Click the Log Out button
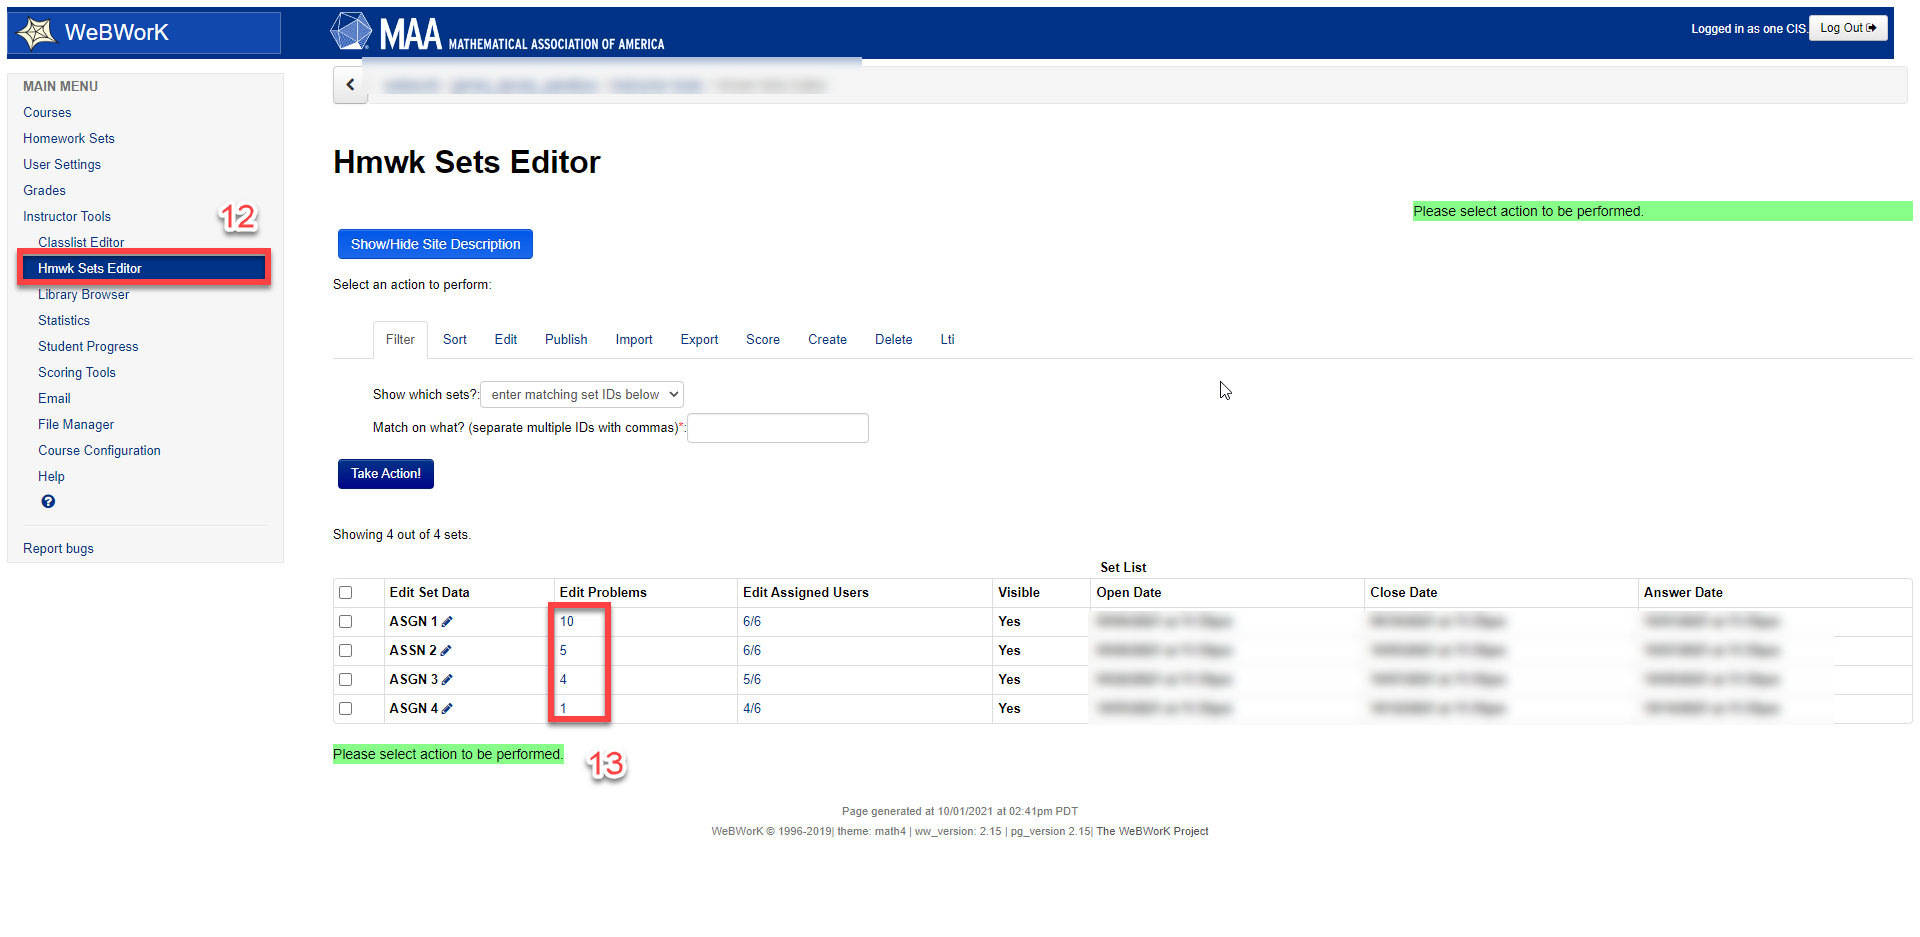Viewport: 1920px width, 937px height. click(1847, 28)
